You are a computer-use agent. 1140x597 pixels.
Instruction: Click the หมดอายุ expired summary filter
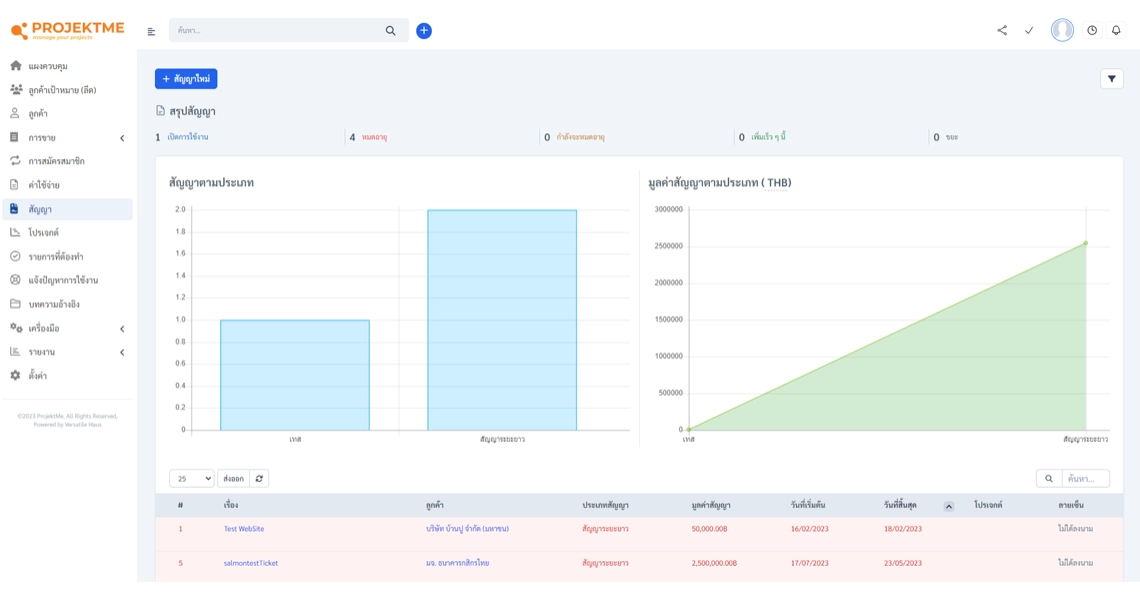pyautogui.click(x=374, y=137)
